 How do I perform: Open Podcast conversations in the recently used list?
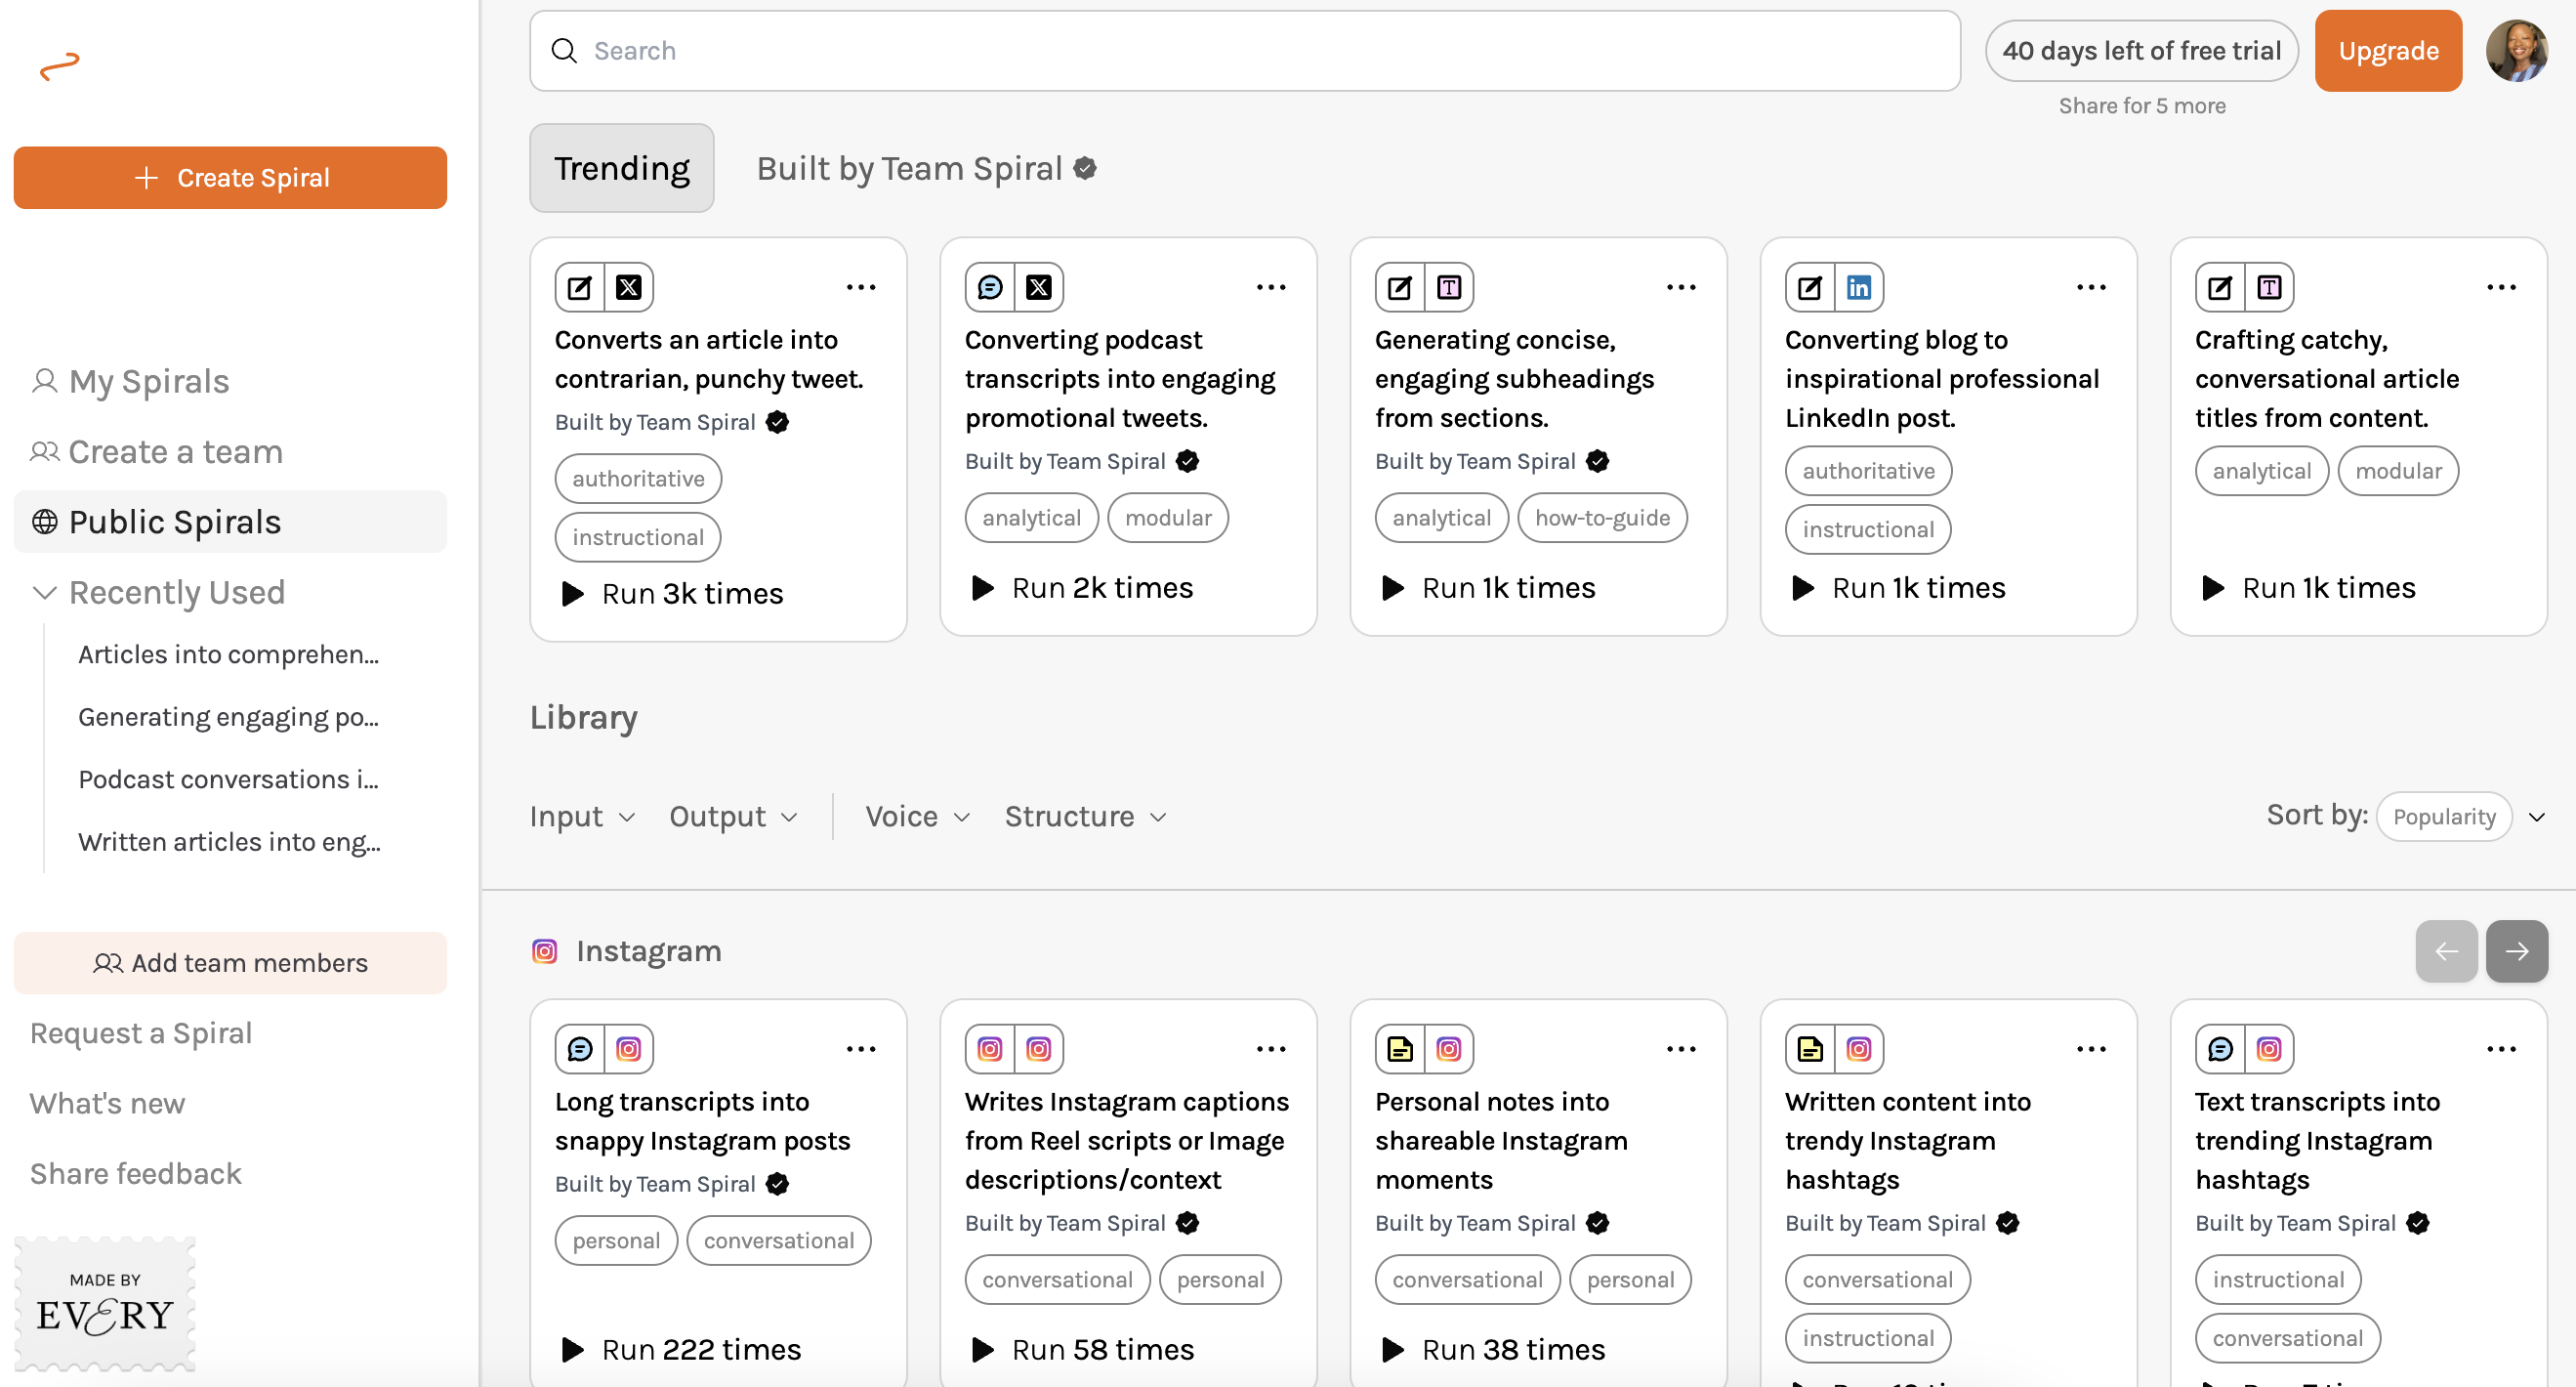tap(228, 779)
